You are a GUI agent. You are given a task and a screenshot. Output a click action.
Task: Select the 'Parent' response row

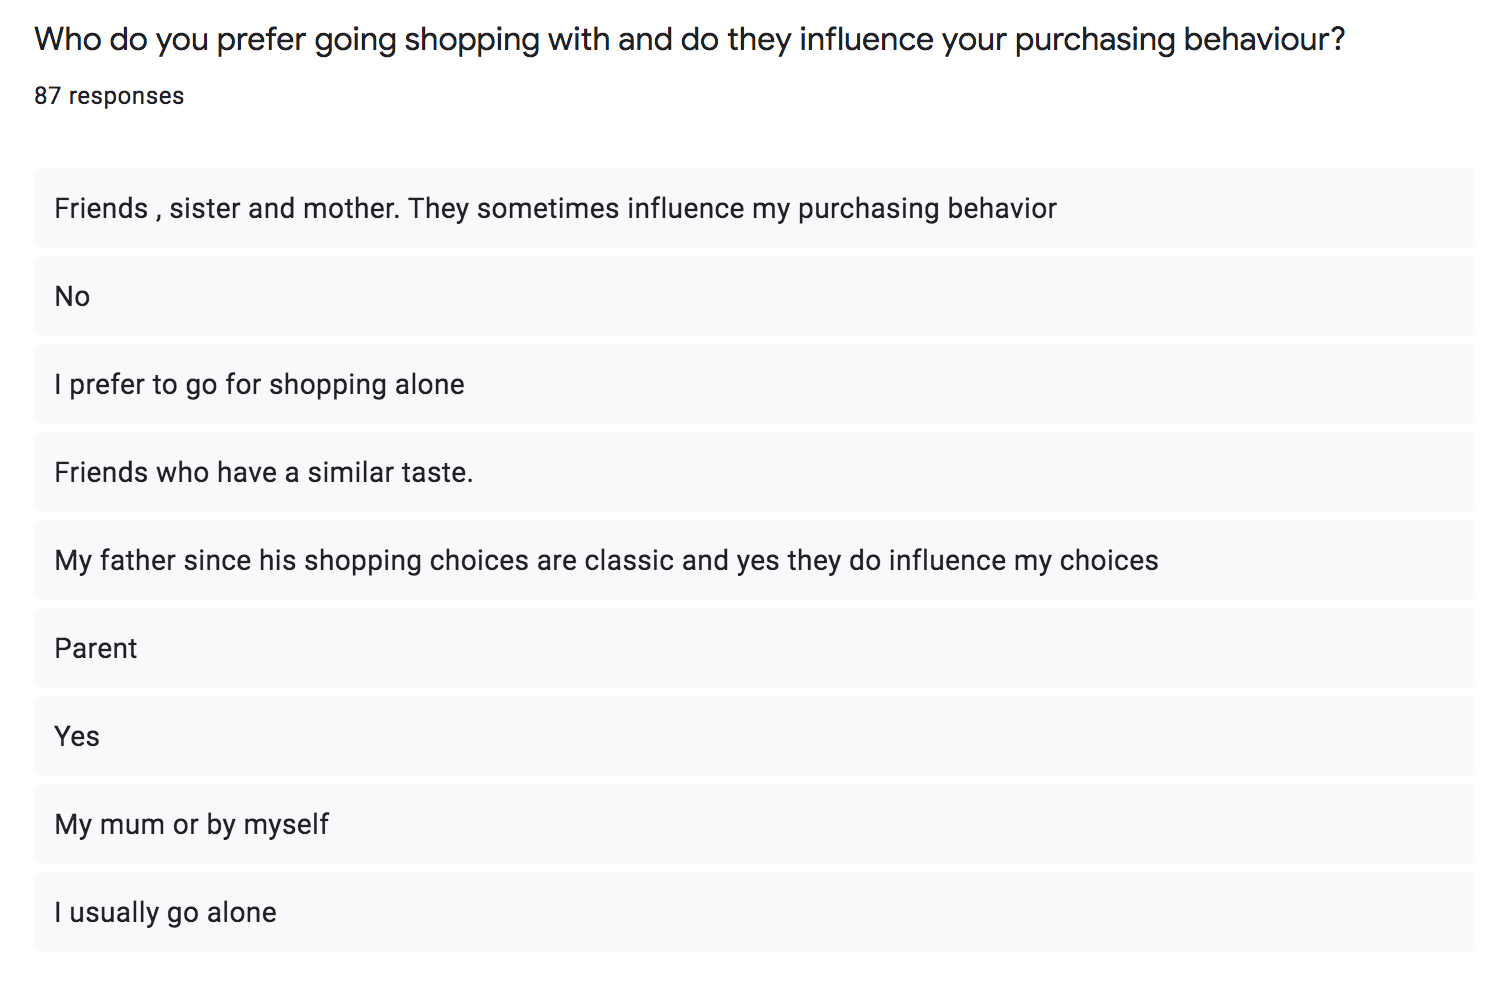pos(754,648)
